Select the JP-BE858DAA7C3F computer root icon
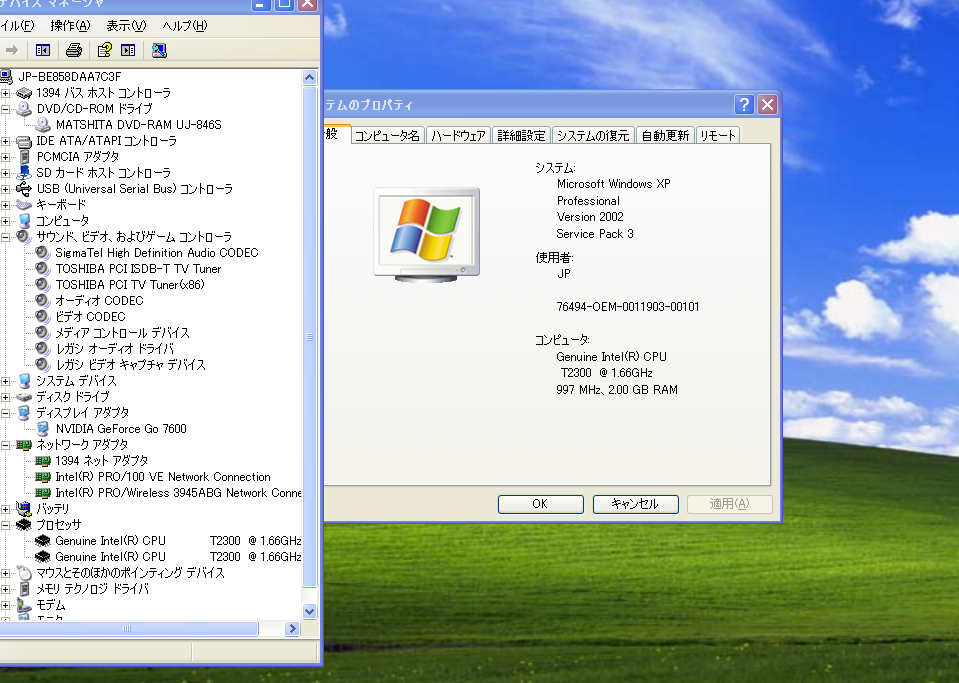Screen dimensions: 959x683 click(x=6, y=76)
